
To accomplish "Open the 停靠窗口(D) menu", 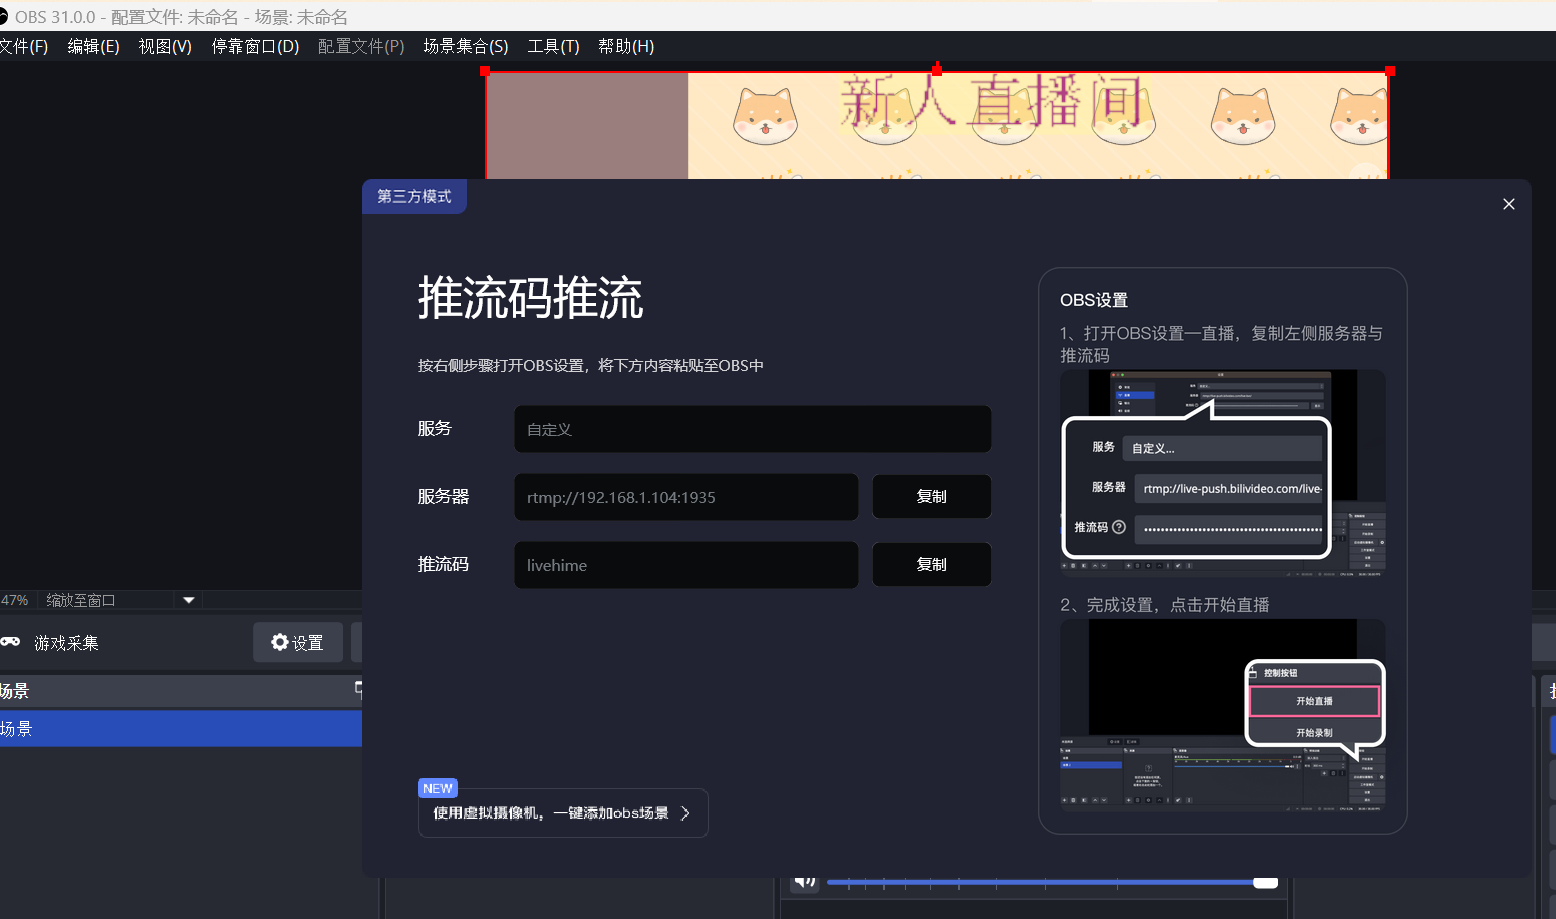I will coord(255,46).
